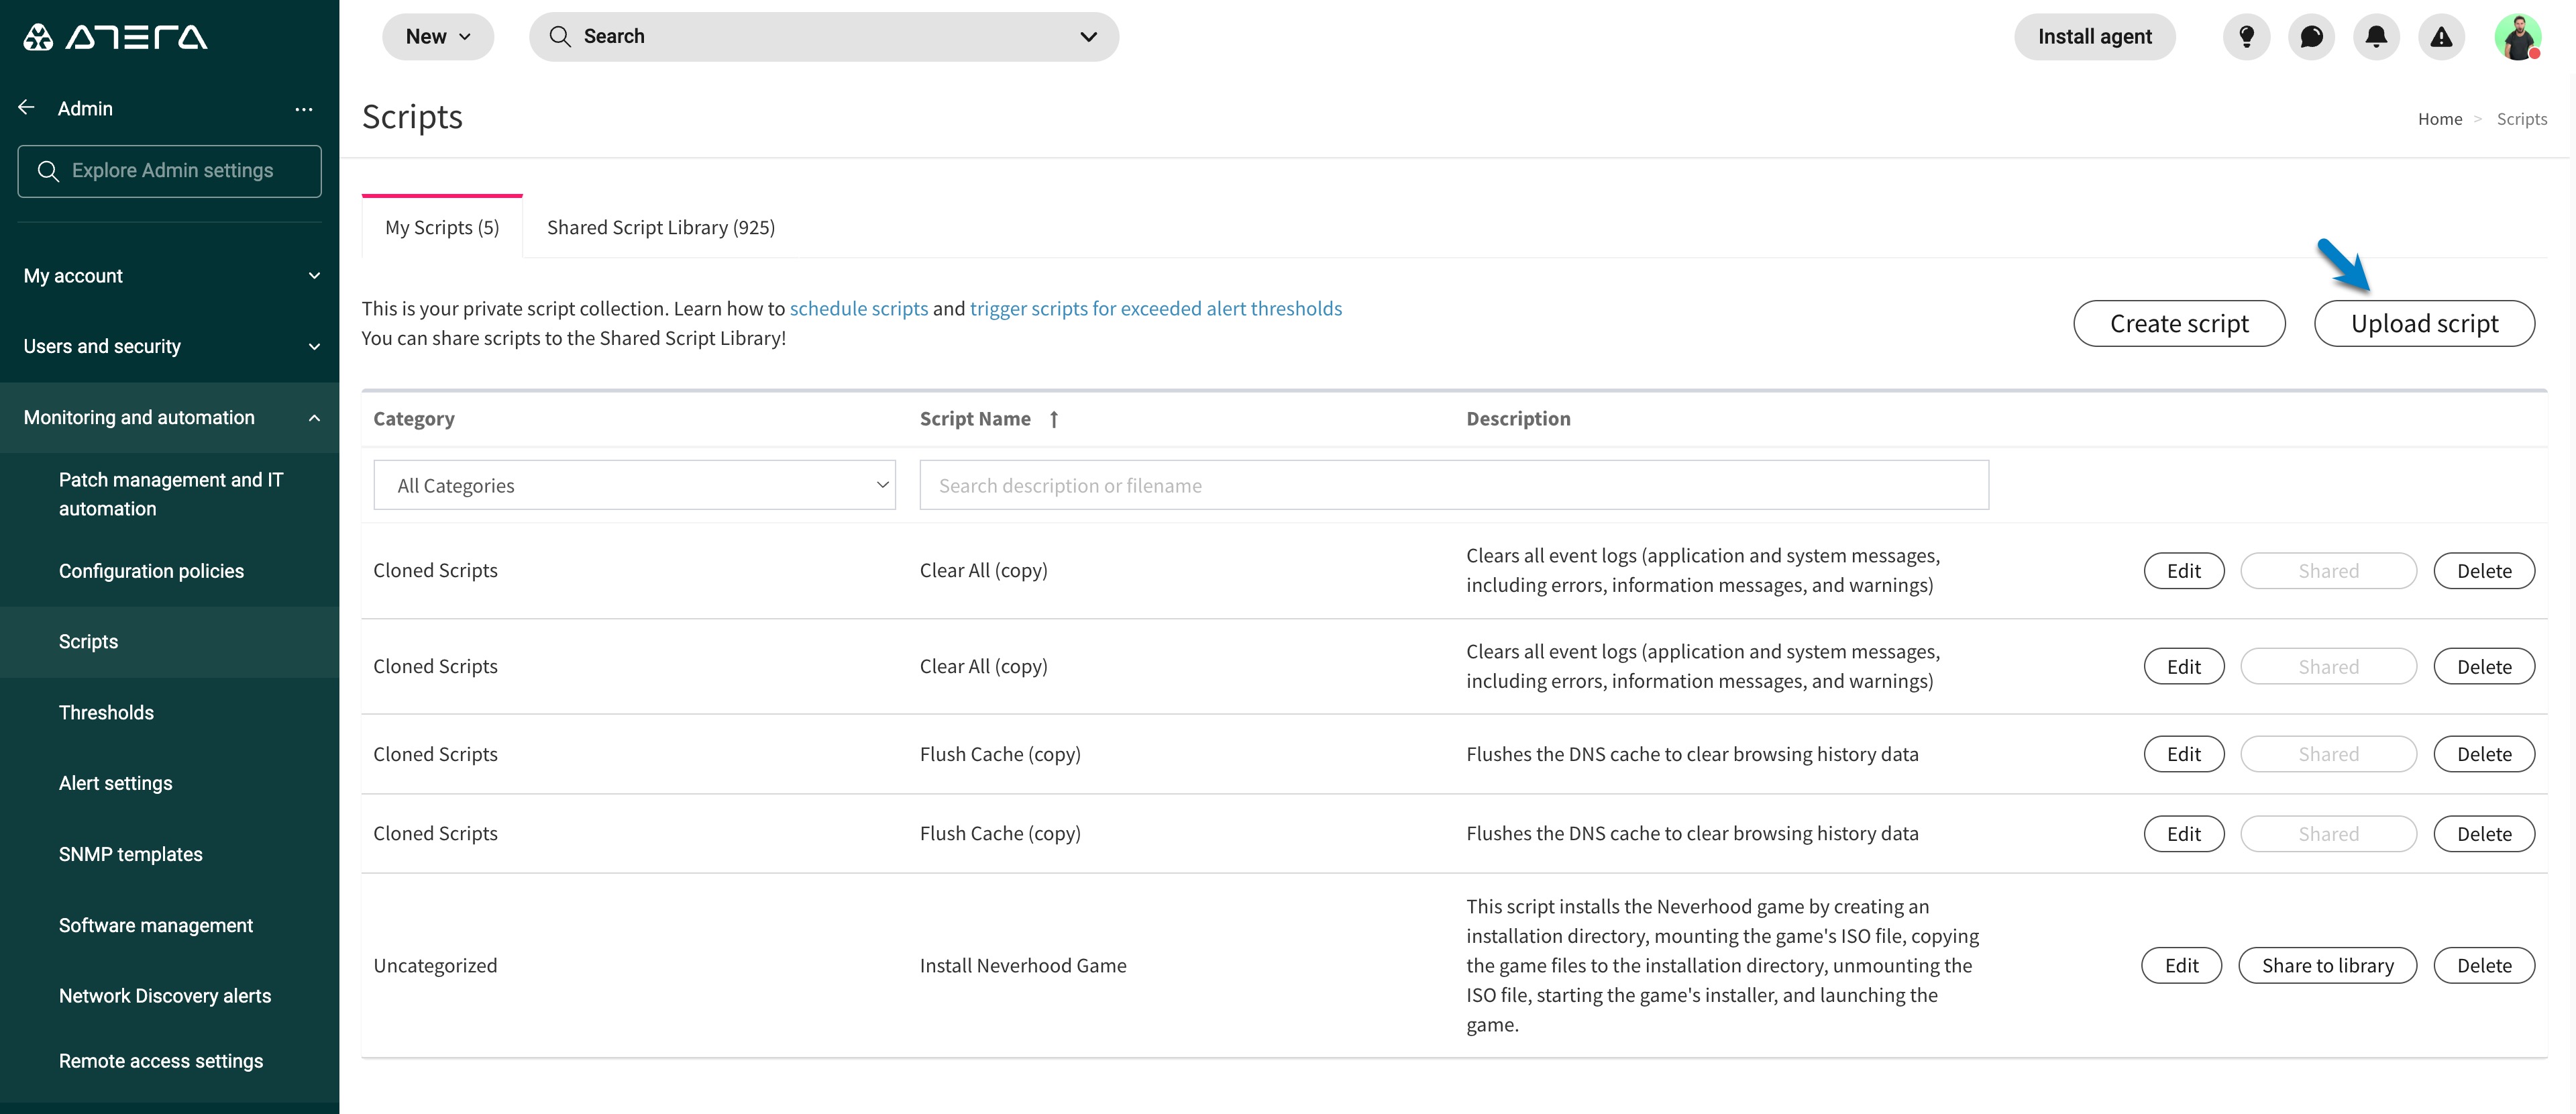Image resolution: width=2576 pixels, height=1114 pixels.
Task: Open the ideas lightbulb panel
Action: 2247,36
